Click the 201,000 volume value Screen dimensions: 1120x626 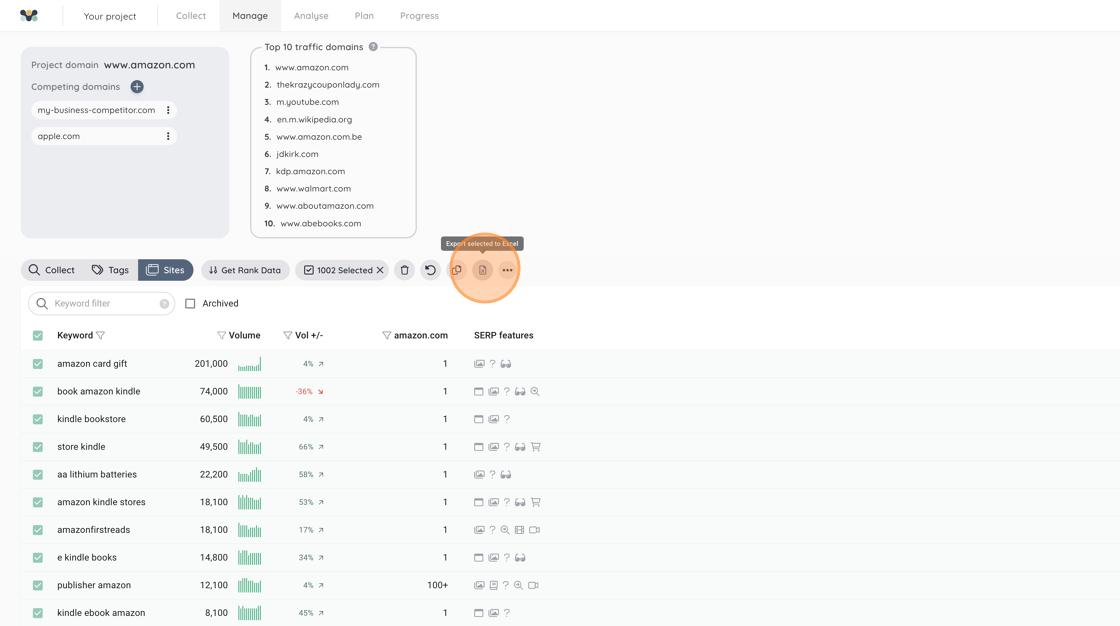[x=211, y=364]
